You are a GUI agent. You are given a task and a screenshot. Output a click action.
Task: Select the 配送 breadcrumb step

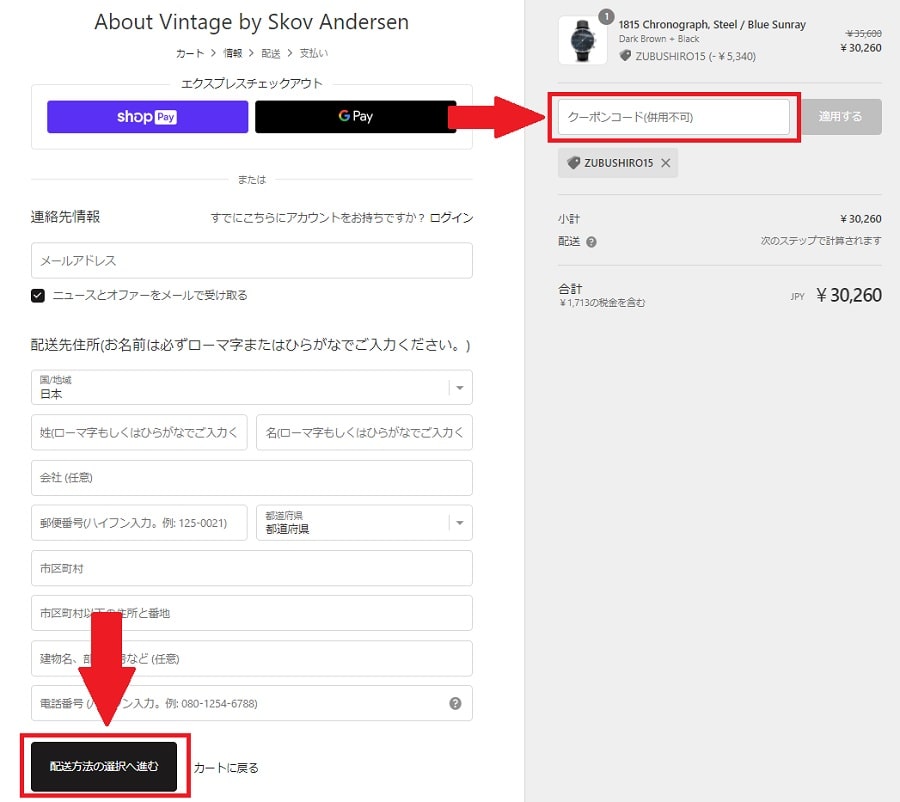coord(271,53)
